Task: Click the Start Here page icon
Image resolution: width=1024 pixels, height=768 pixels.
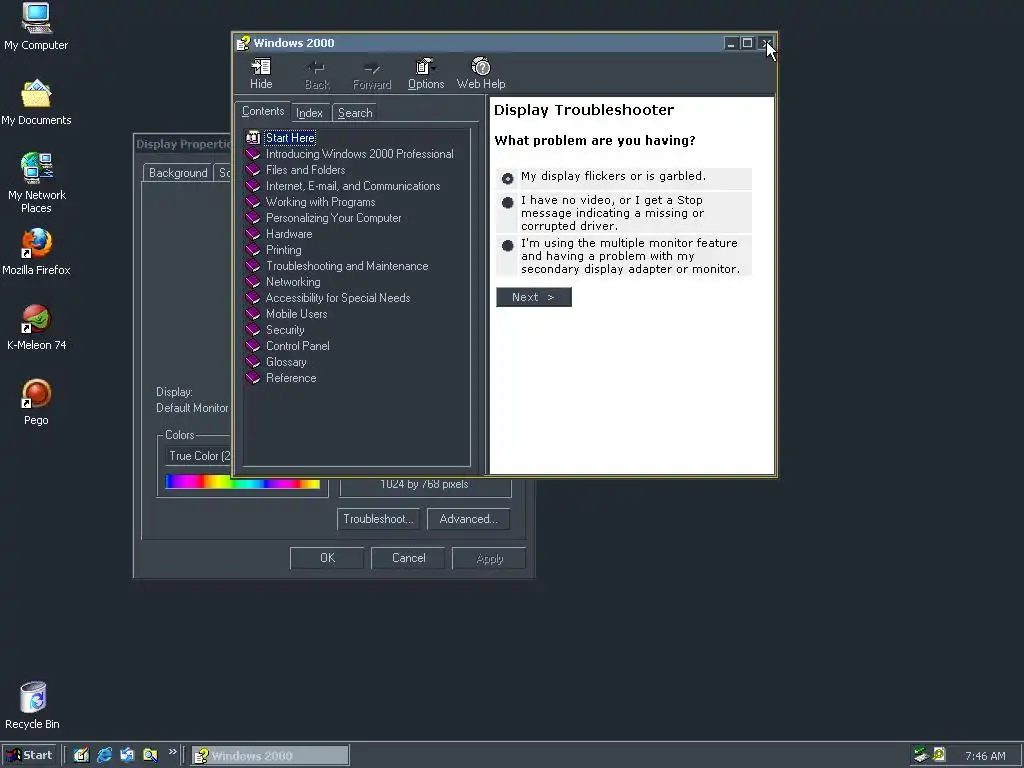Action: tap(253, 138)
